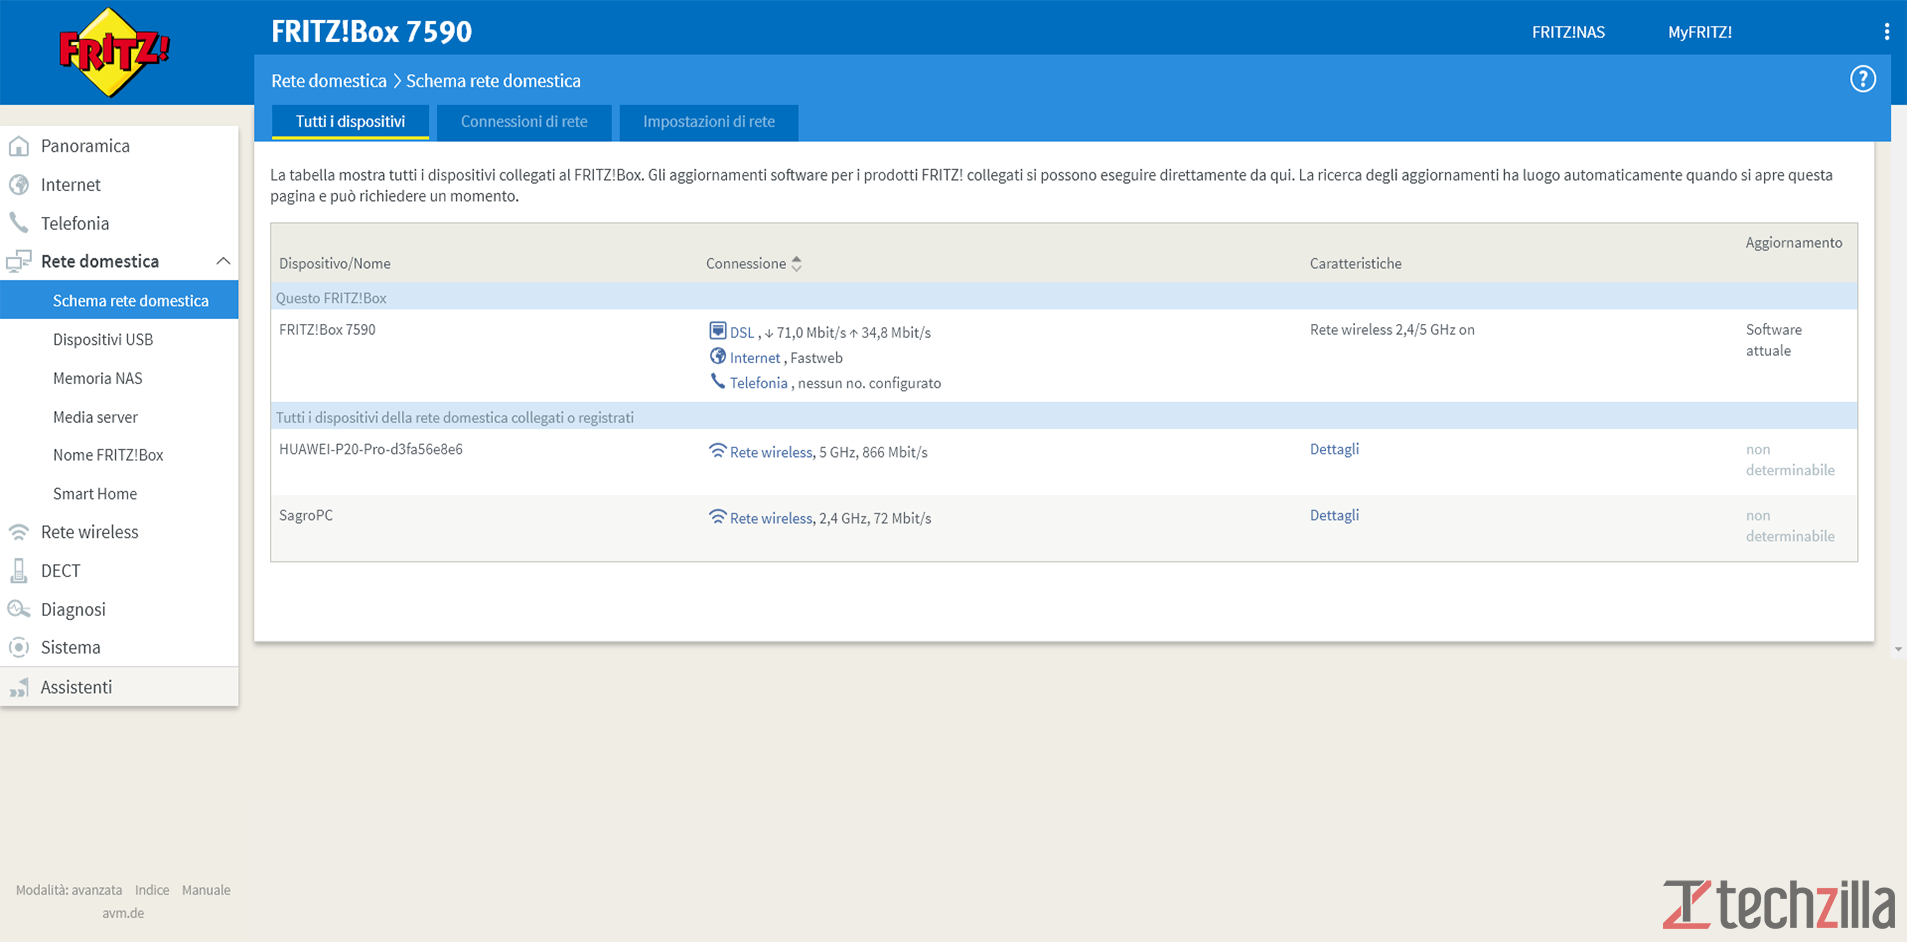1907x942 pixels.
Task: Click the DSL port icon in table
Action: pos(717,331)
